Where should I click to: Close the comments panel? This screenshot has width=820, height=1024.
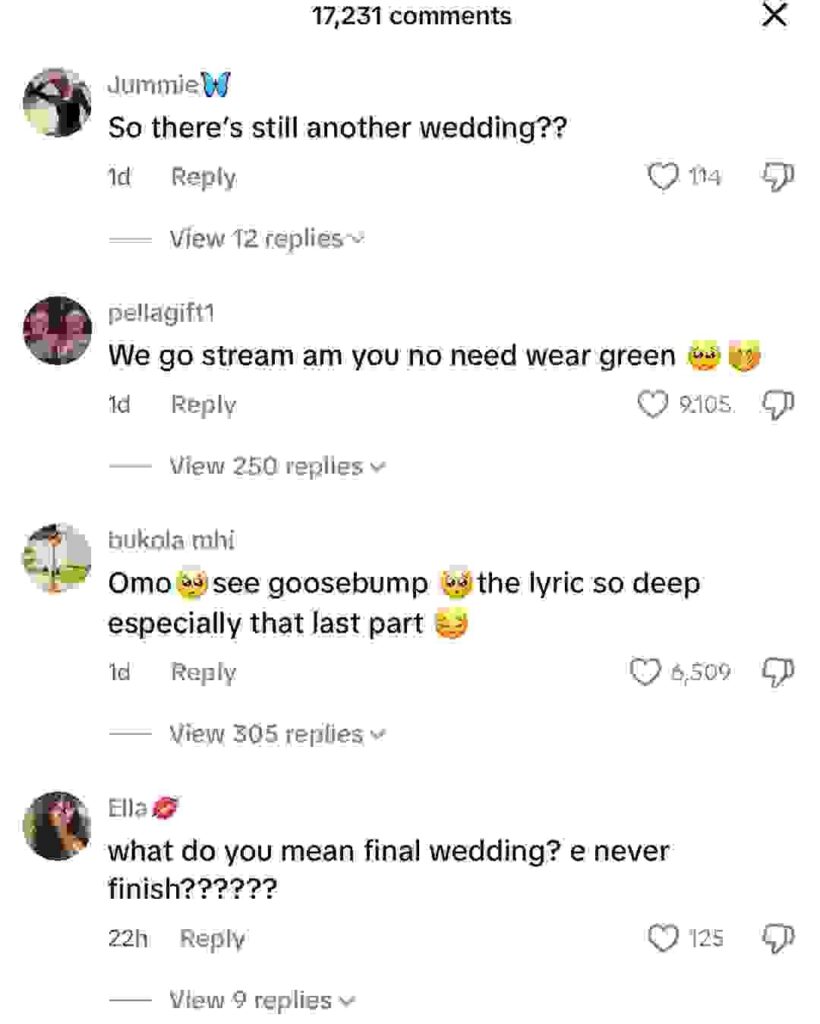coord(774,16)
